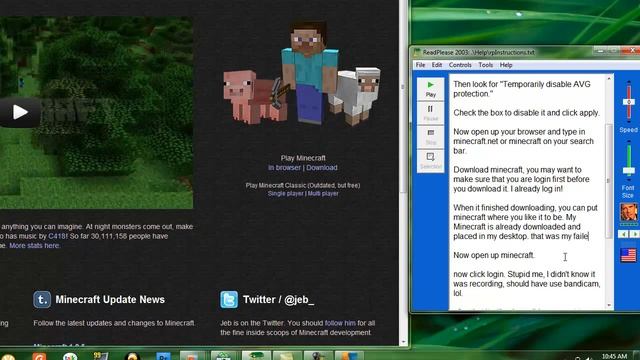The width and height of the screenshot is (640, 360).
Task: Click the 'More stats here' link
Action: click(34, 246)
